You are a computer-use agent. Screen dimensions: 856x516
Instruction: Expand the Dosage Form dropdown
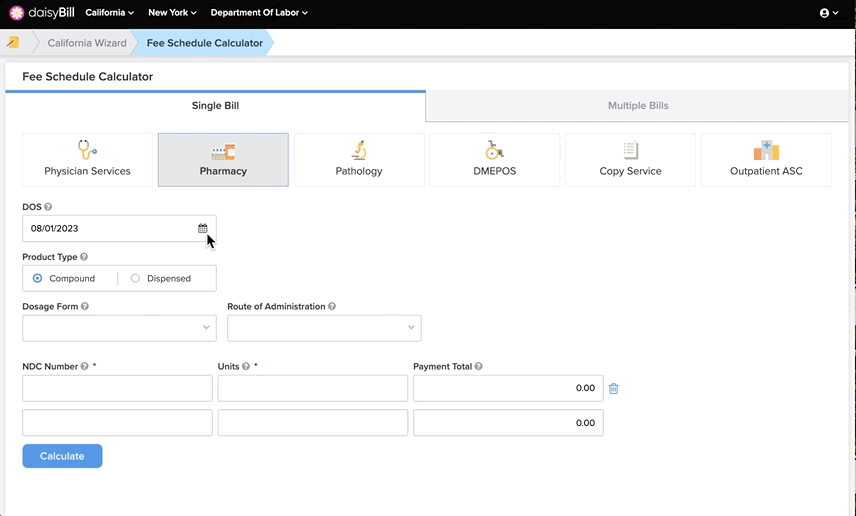click(120, 328)
